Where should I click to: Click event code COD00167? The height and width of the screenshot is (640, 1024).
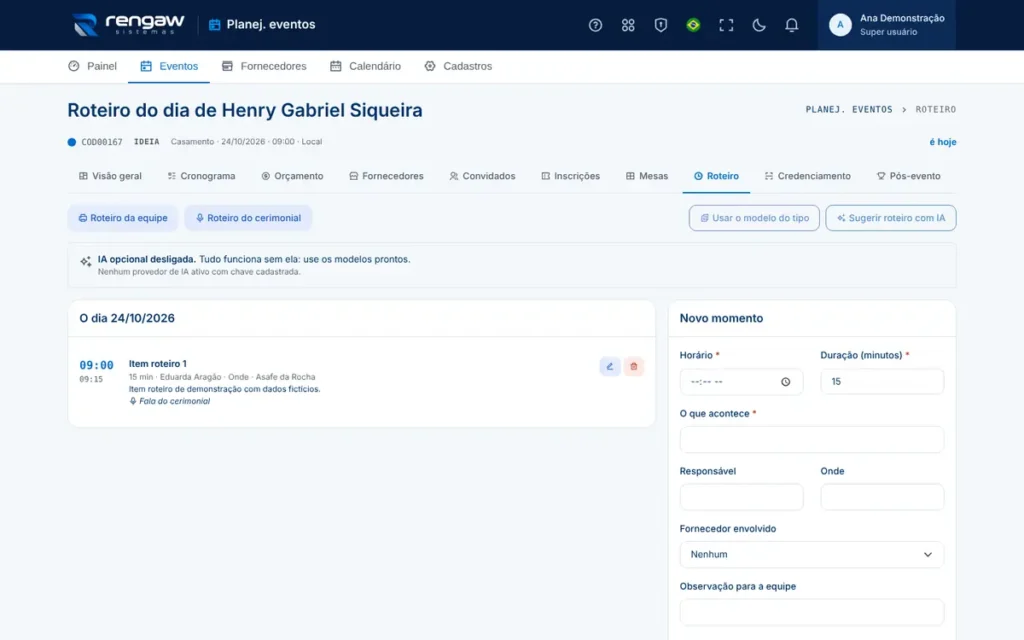coord(101,142)
